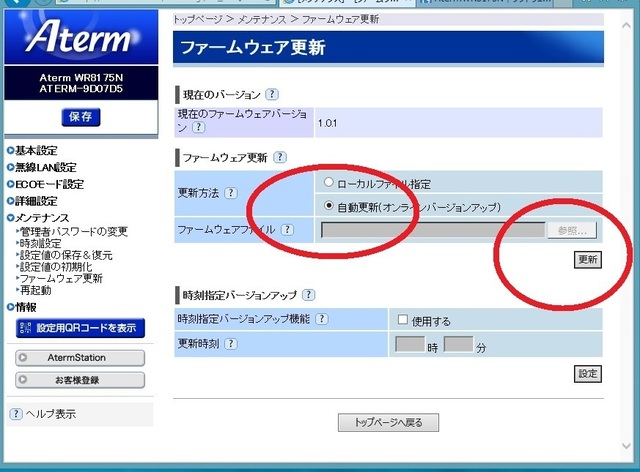Screen dimensions: 640x472
Task: Click ヘルプ表示 link
Action: tap(51, 414)
